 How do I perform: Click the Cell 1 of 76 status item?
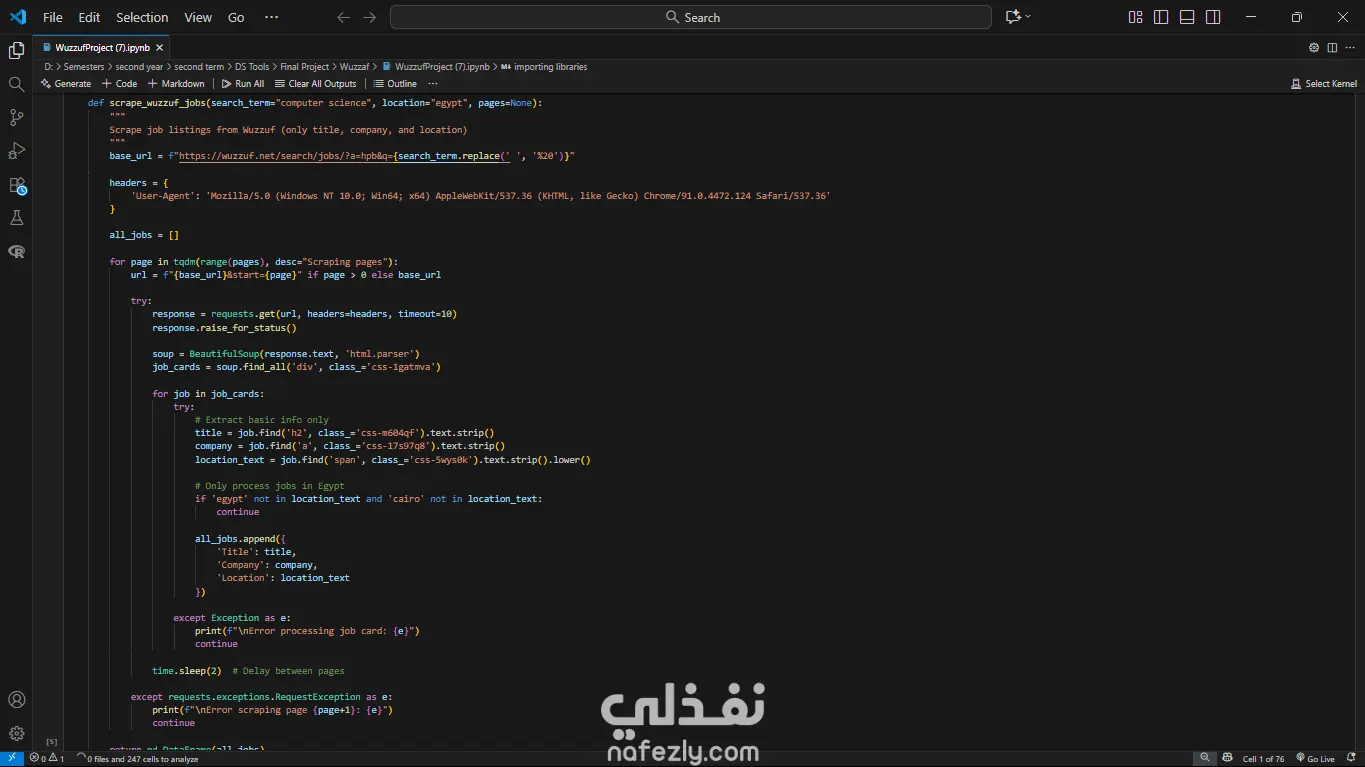click(x=1263, y=759)
